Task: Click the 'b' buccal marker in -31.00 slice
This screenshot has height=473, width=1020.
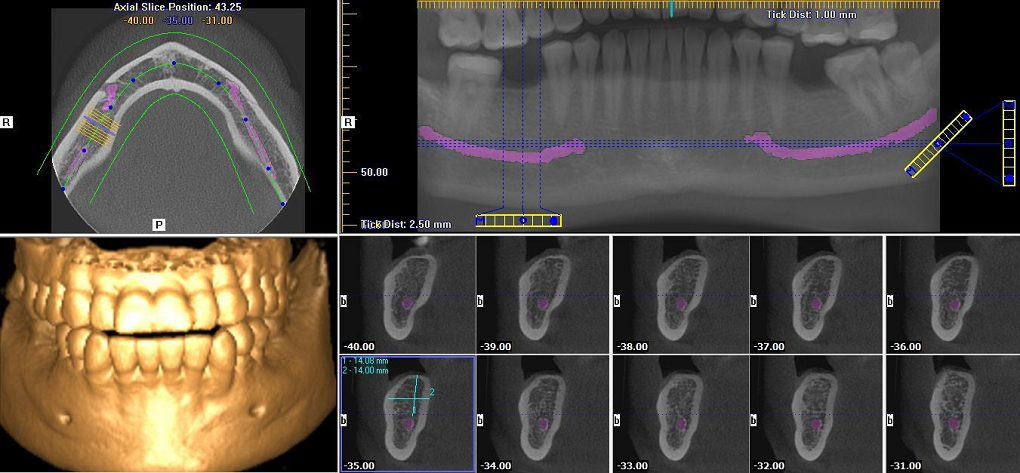Action: coord(891,420)
